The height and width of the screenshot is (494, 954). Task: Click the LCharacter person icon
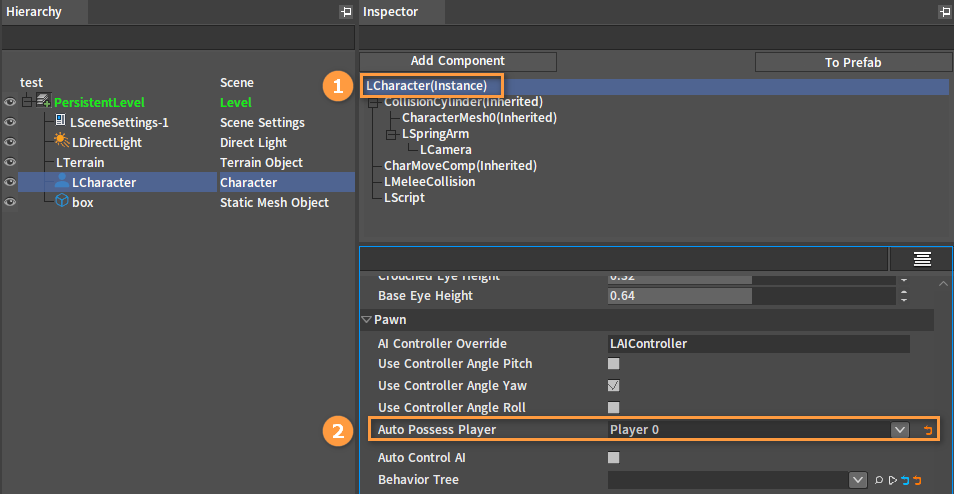(x=61, y=181)
